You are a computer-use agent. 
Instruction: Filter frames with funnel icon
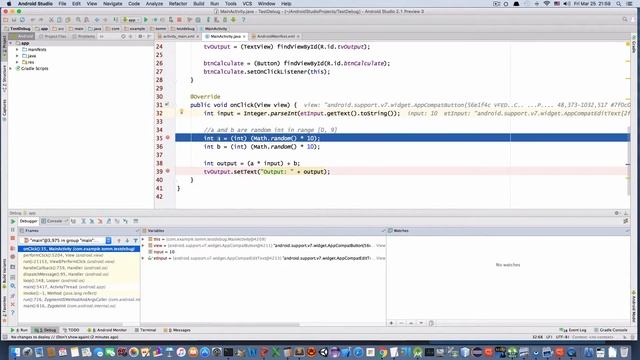[135, 240]
